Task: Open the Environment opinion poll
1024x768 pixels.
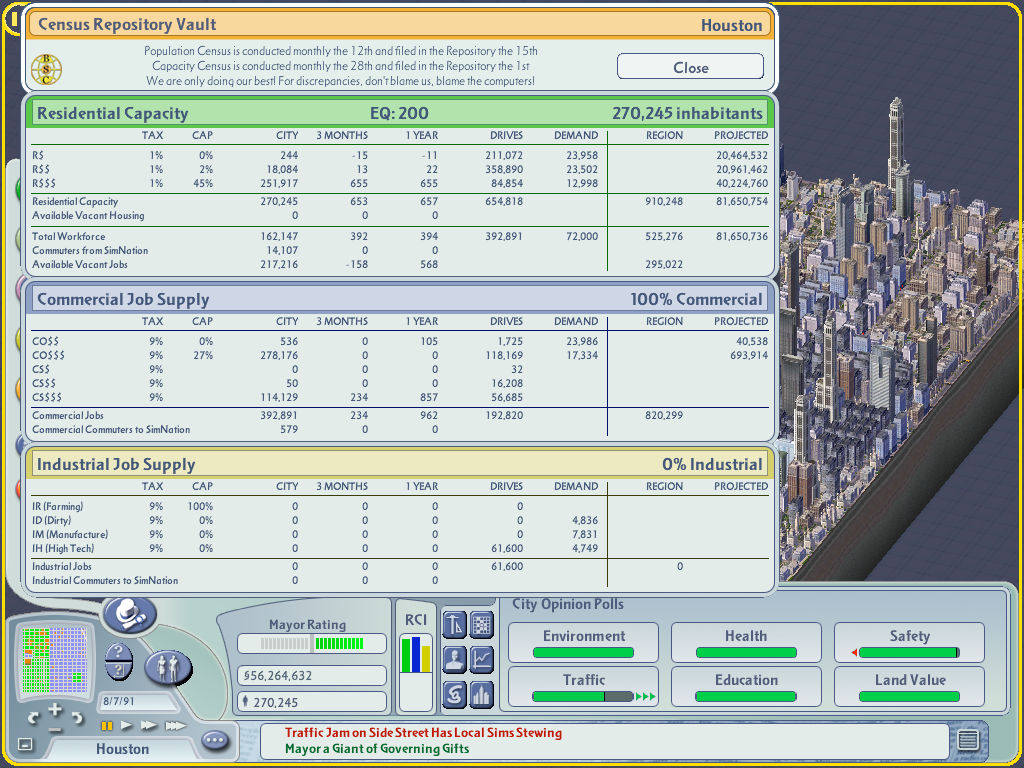Action: pos(583,642)
